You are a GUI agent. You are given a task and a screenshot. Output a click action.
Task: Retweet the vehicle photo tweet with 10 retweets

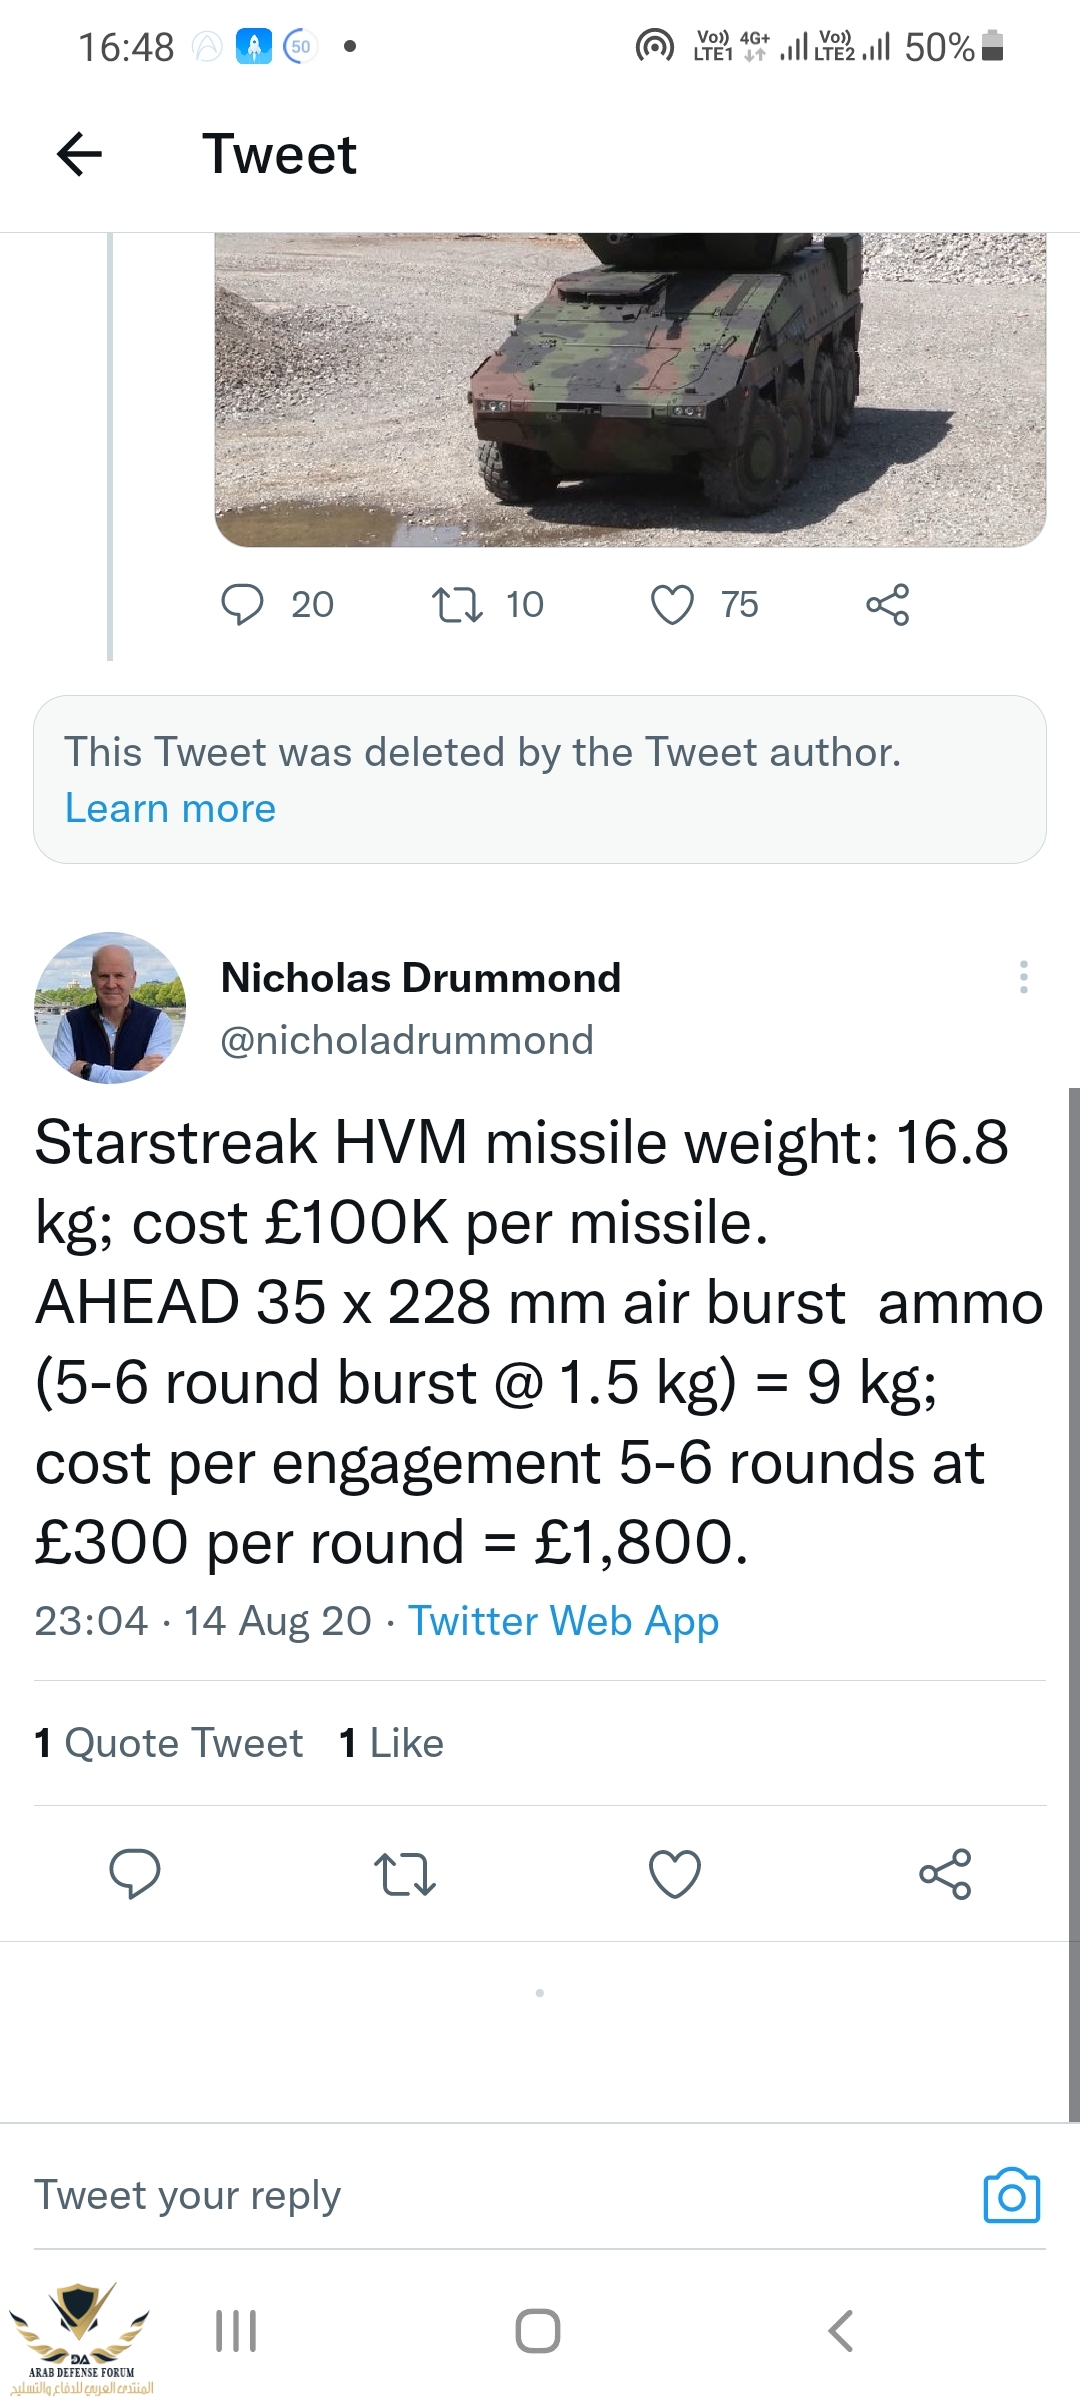pyautogui.click(x=457, y=605)
